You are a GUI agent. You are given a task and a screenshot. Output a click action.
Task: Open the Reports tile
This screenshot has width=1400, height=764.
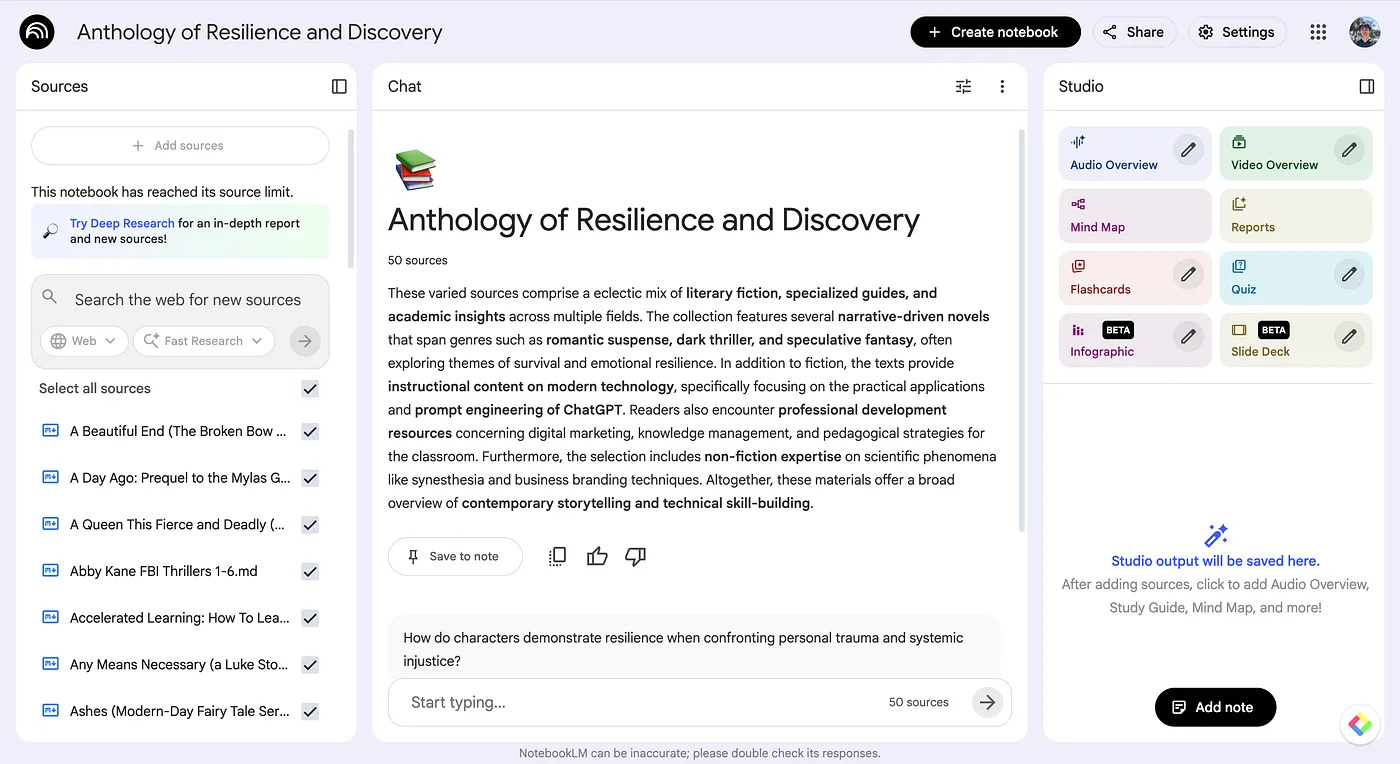(1296, 216)
